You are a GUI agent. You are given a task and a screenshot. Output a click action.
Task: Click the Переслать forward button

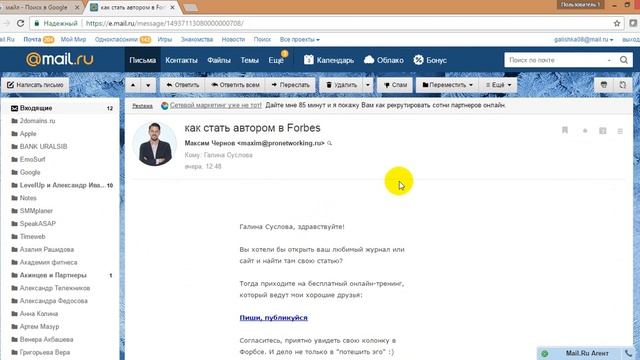pos(290,85)
